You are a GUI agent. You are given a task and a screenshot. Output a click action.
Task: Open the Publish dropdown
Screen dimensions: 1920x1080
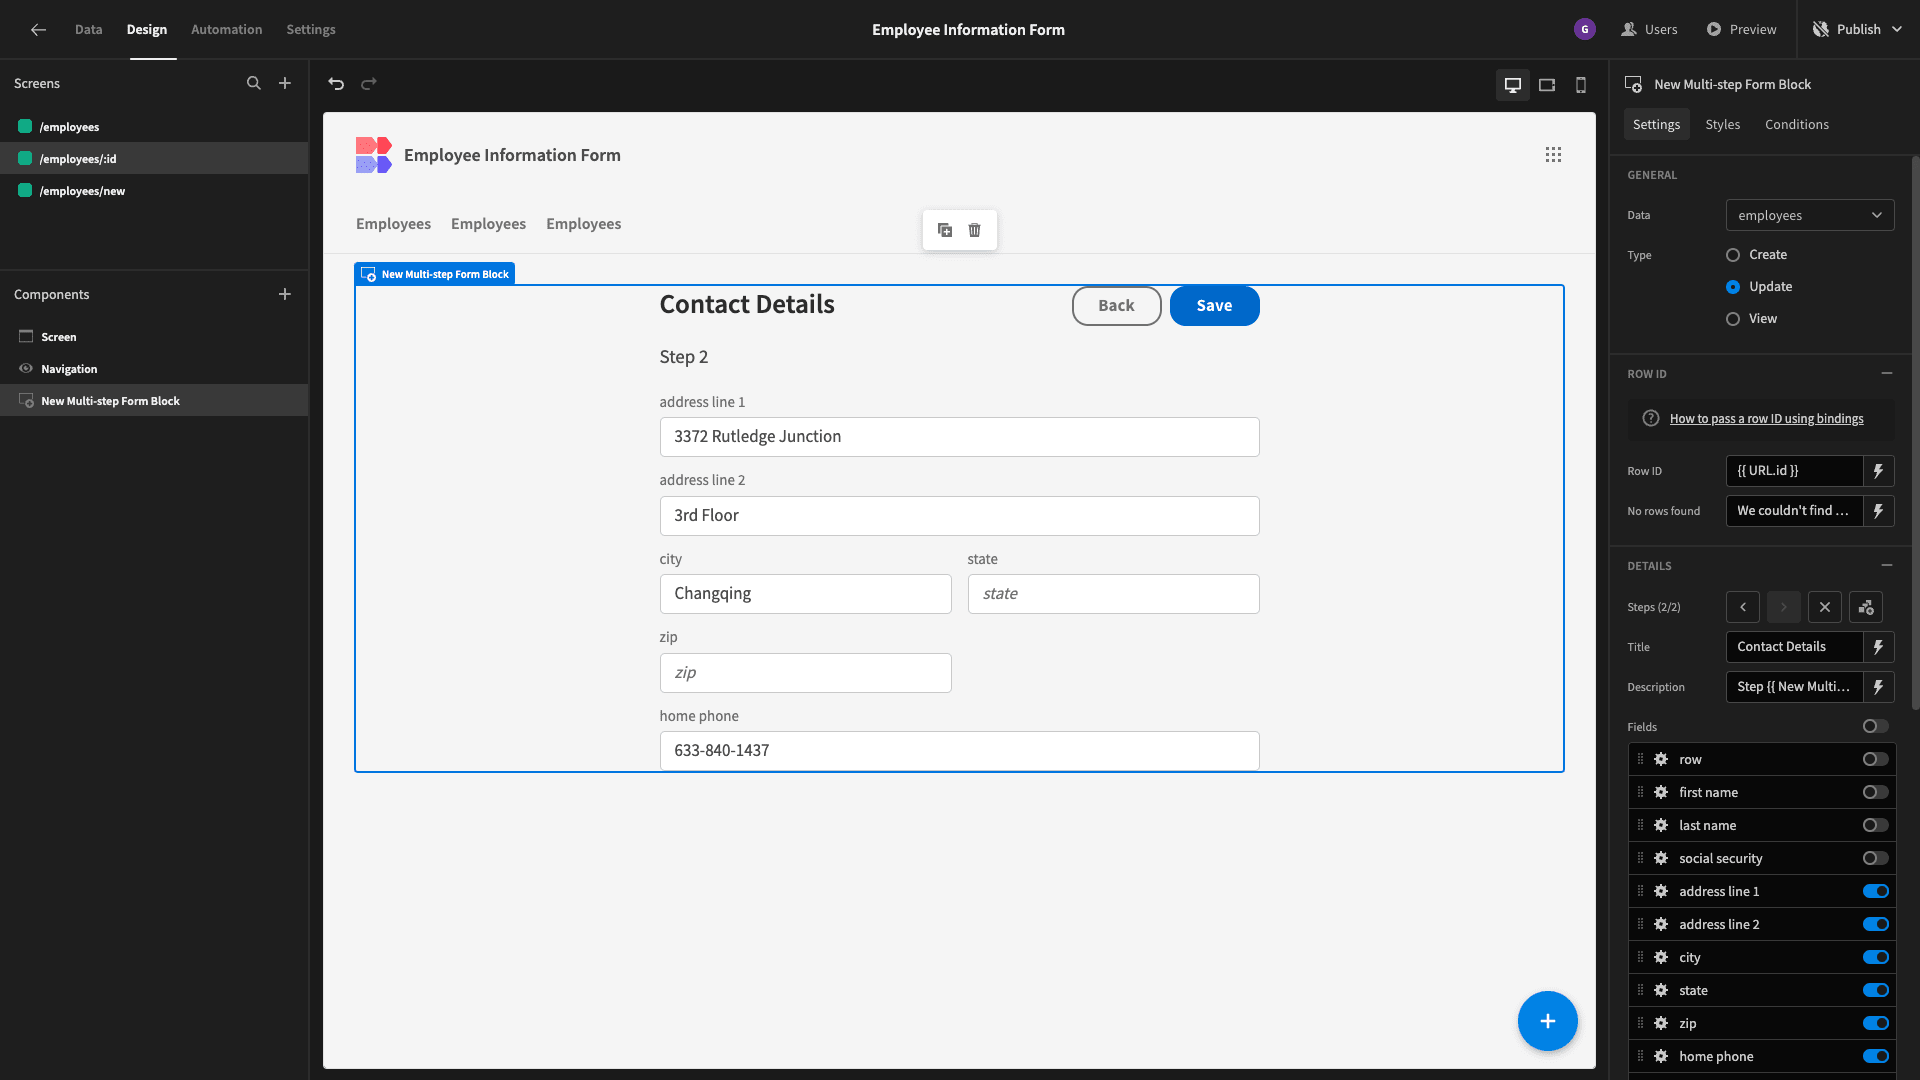coord(1858,30)
